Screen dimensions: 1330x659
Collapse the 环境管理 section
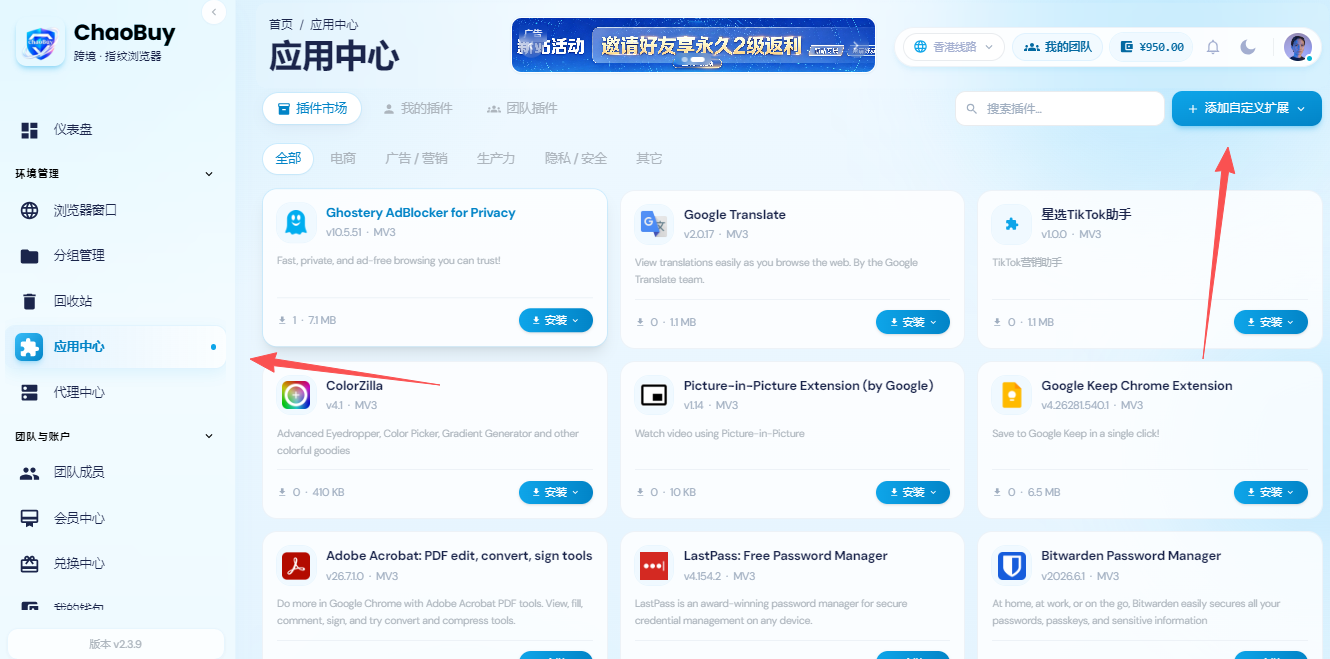(x=209, y=174)
